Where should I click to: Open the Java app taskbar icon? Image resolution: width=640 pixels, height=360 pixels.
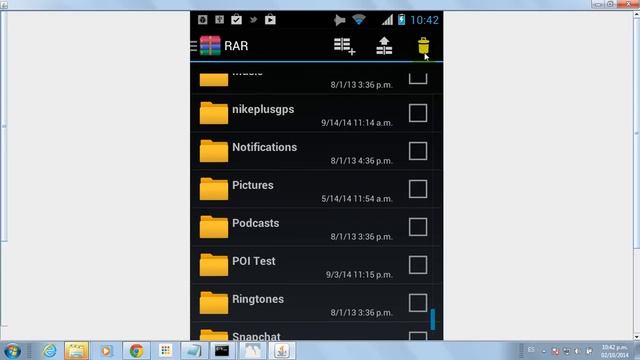pyautogui.click(x=282, y=351)
